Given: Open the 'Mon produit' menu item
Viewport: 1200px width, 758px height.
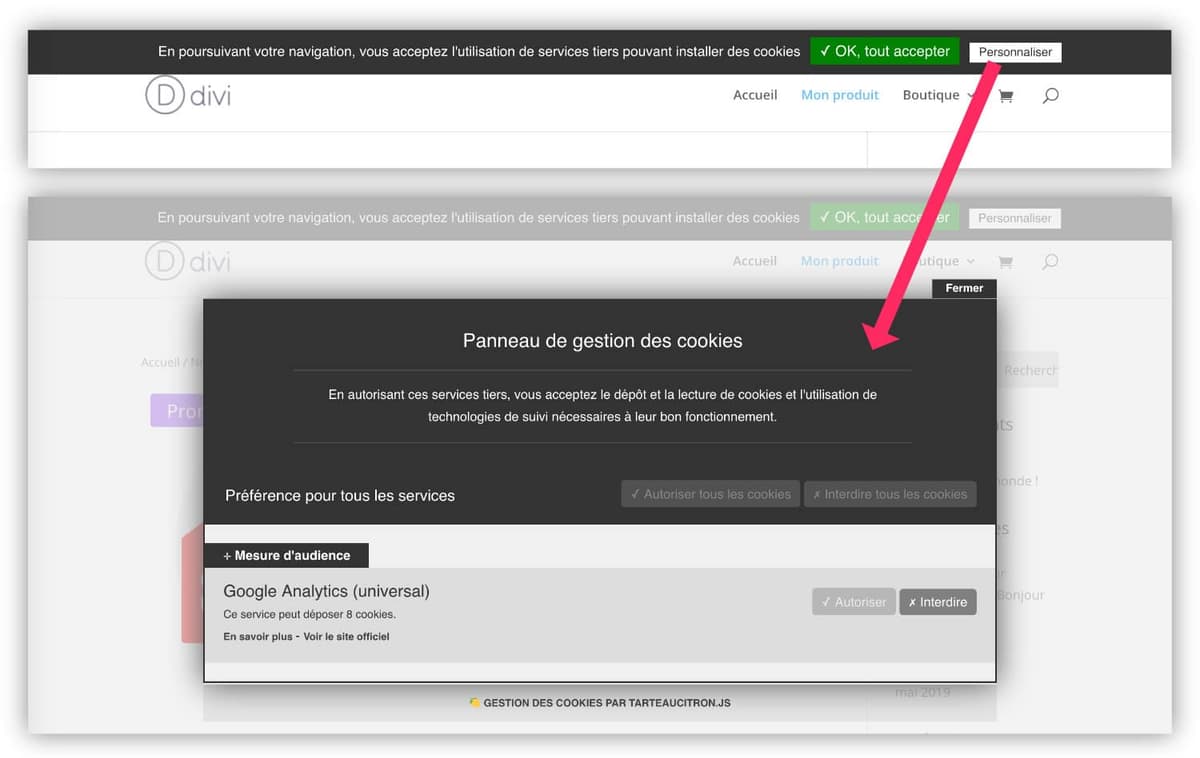Looking at the screenshot, I should (x=840, y=95).
